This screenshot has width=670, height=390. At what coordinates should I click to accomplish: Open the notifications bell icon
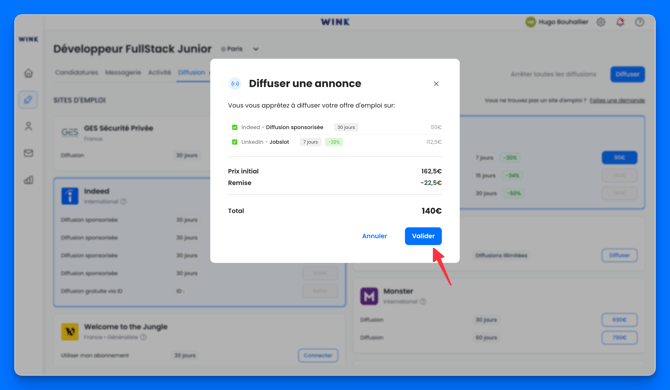(x=620, y=22)
